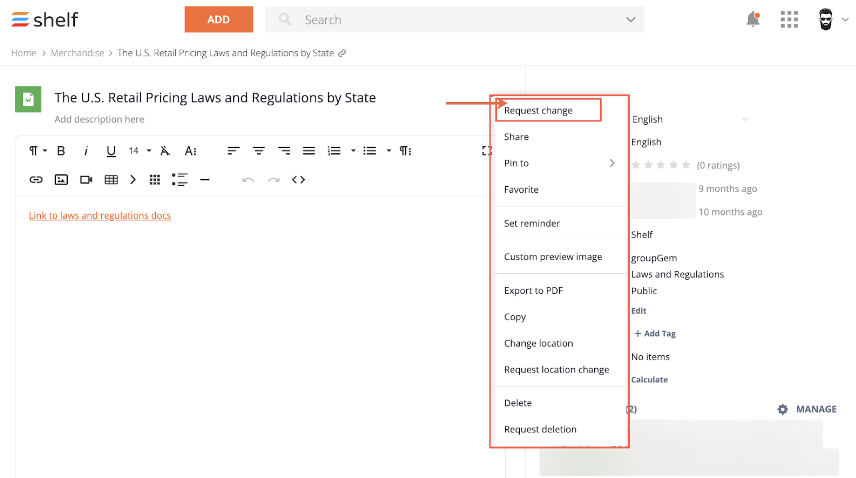Align text center

tap(259, 151)
